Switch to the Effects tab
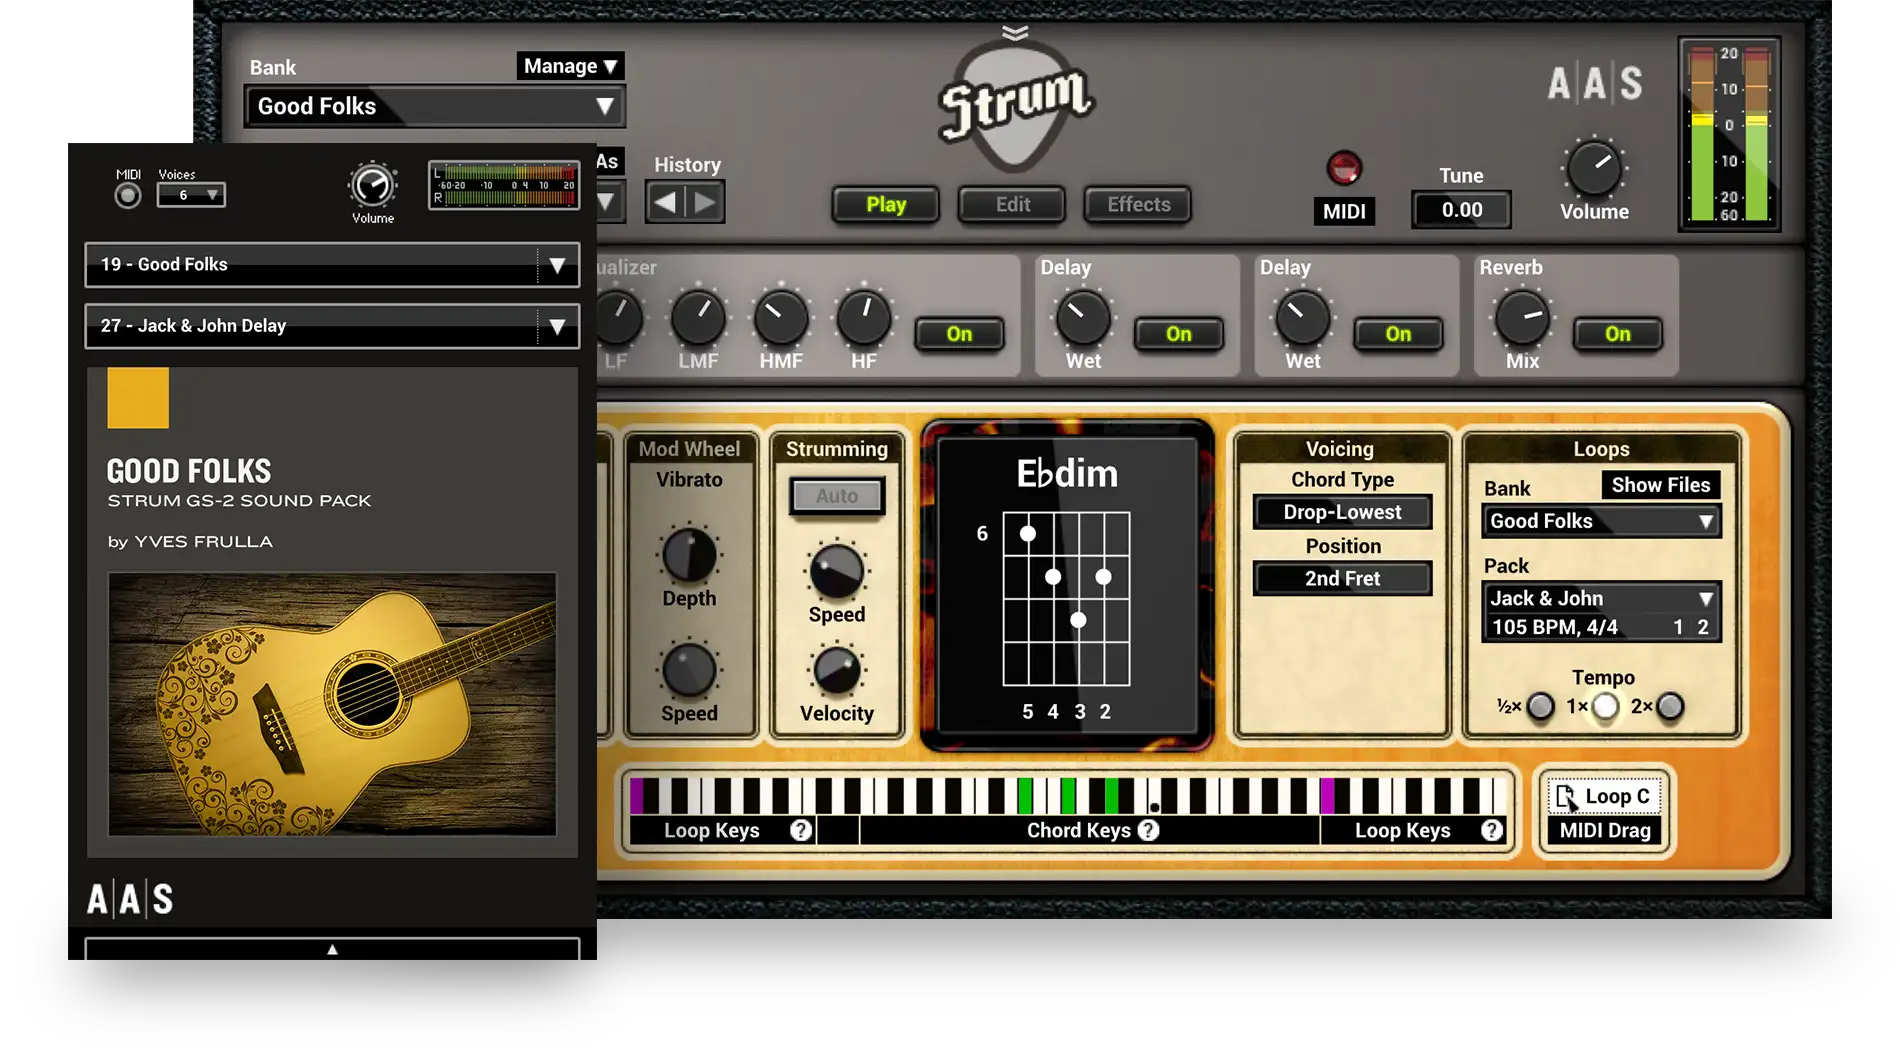This screenshot has width=1900, height=1050. [1138, 205]
